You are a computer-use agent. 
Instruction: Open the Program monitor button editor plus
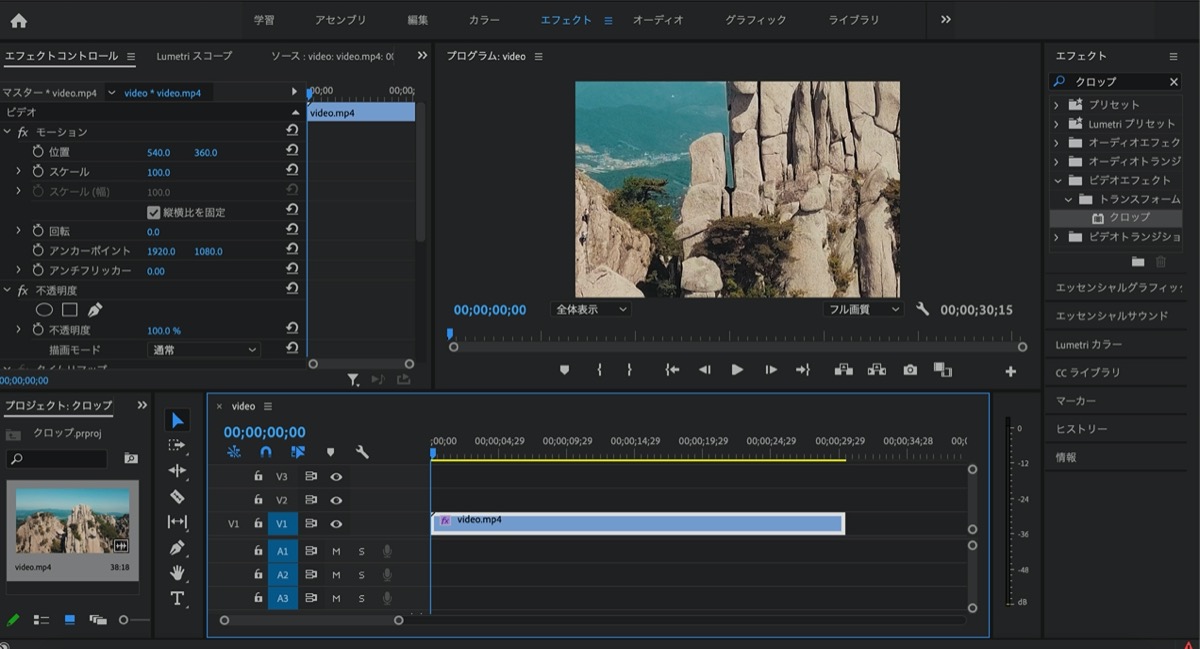coord(1010,372)
